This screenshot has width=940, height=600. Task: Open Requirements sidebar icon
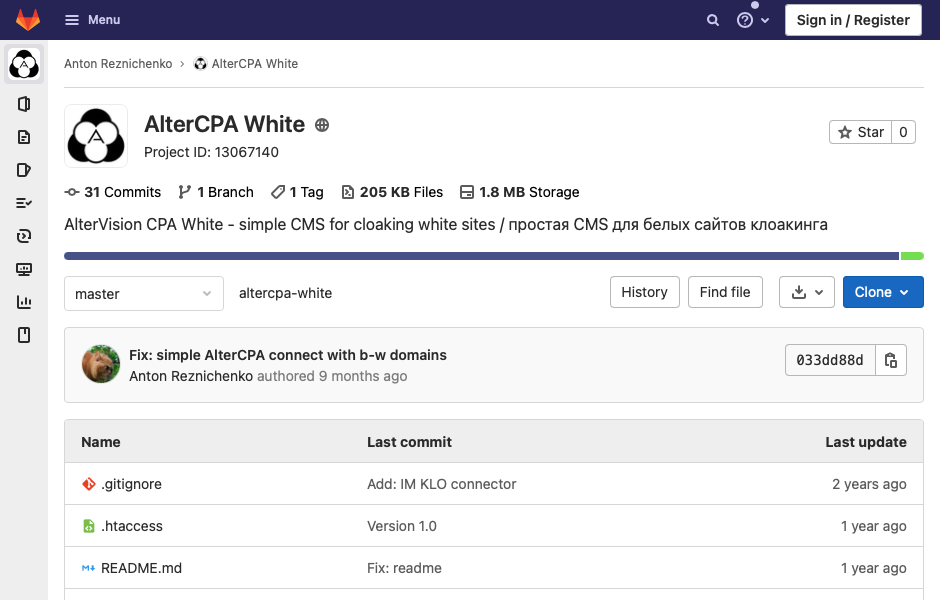[x=24, y=203]
